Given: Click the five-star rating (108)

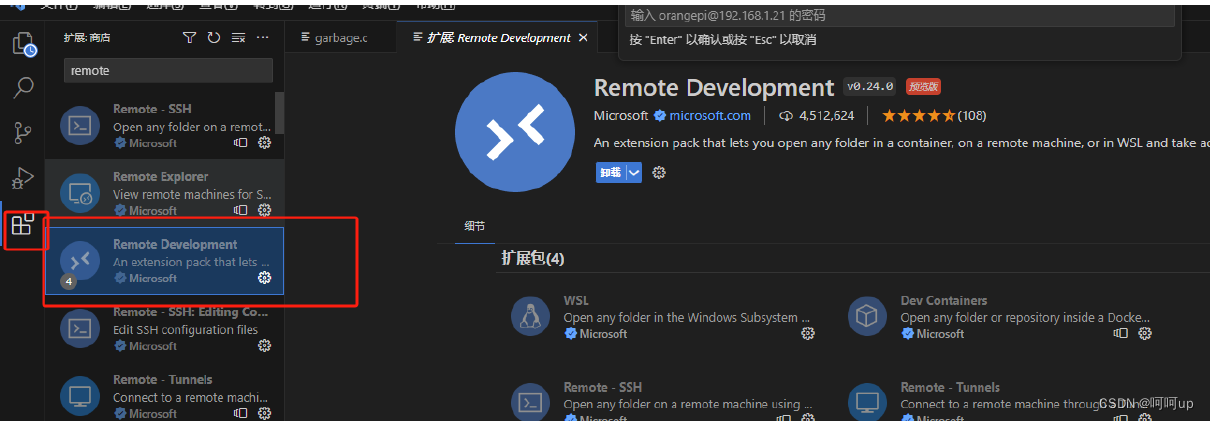Looking at the screenshot, I should tap(933, 116).
